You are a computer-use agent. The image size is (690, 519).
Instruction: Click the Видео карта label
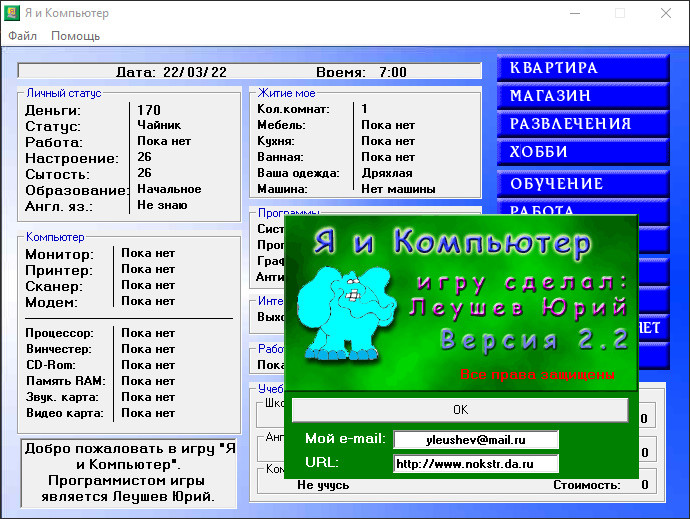click(x=65, y=413)
